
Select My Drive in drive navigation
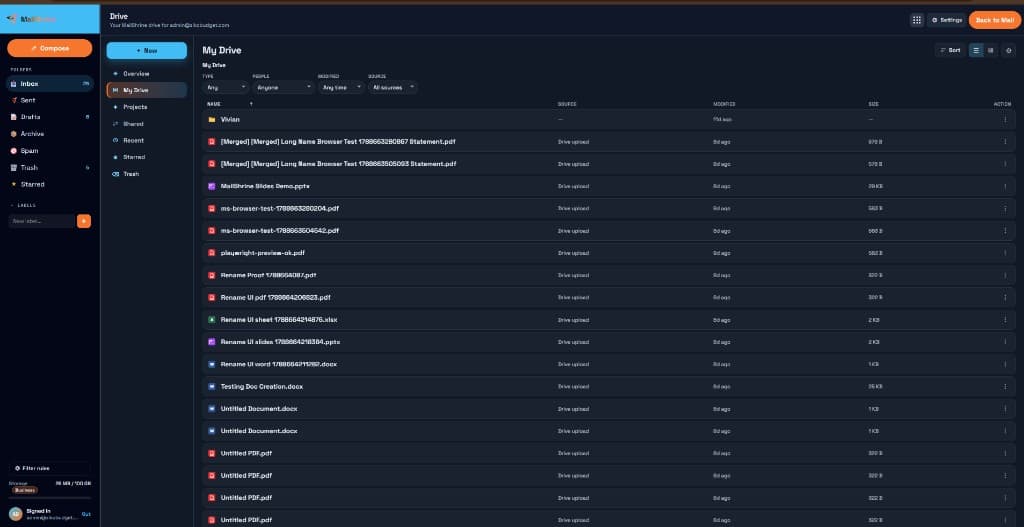pos(147,90)
